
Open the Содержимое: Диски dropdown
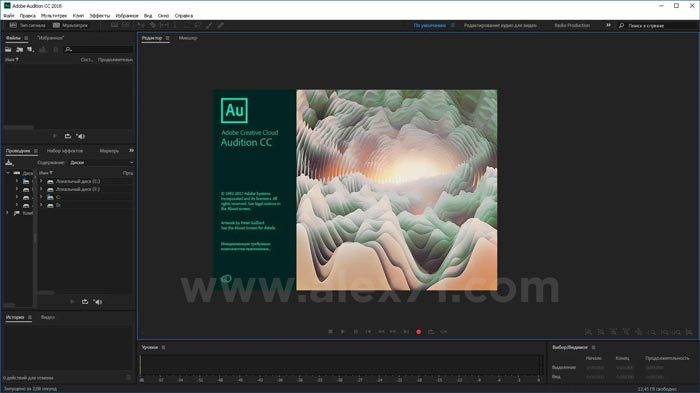click(101, 163)
